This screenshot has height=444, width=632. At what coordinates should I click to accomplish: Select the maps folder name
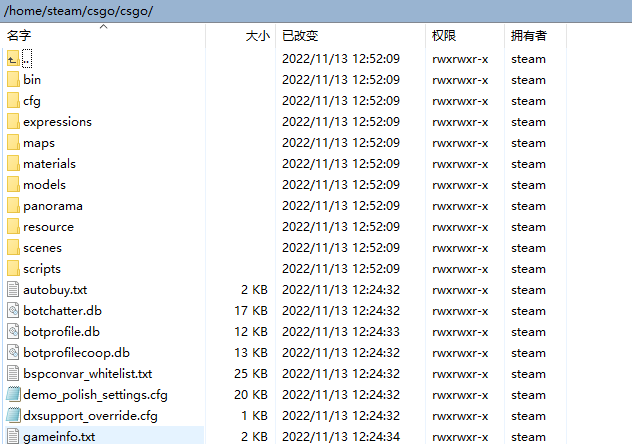pos(39,143)
